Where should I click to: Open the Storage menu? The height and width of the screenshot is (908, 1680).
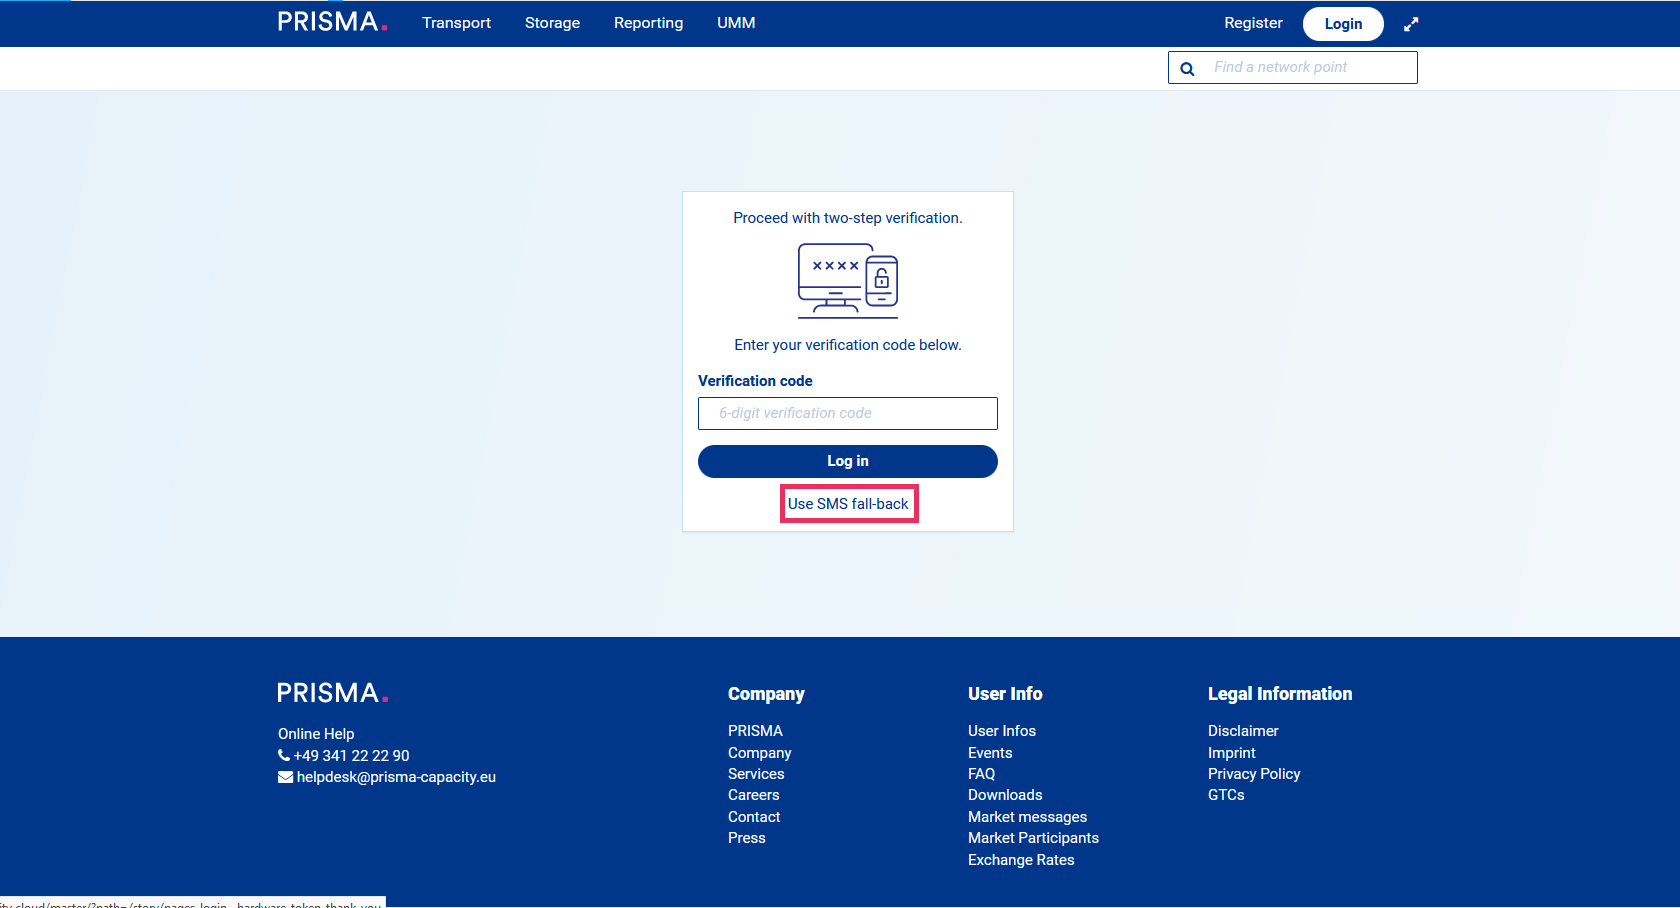[552, 23]
